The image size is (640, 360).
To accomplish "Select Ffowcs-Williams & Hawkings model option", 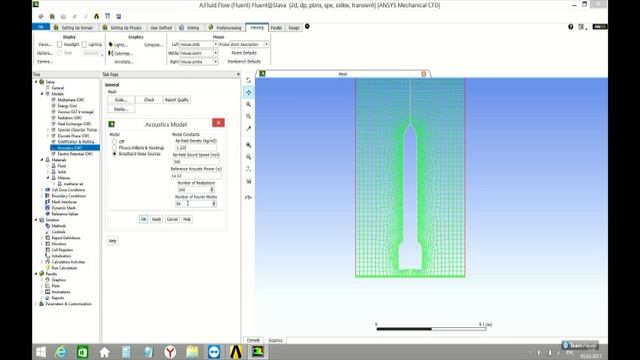I will pos(115,148).
